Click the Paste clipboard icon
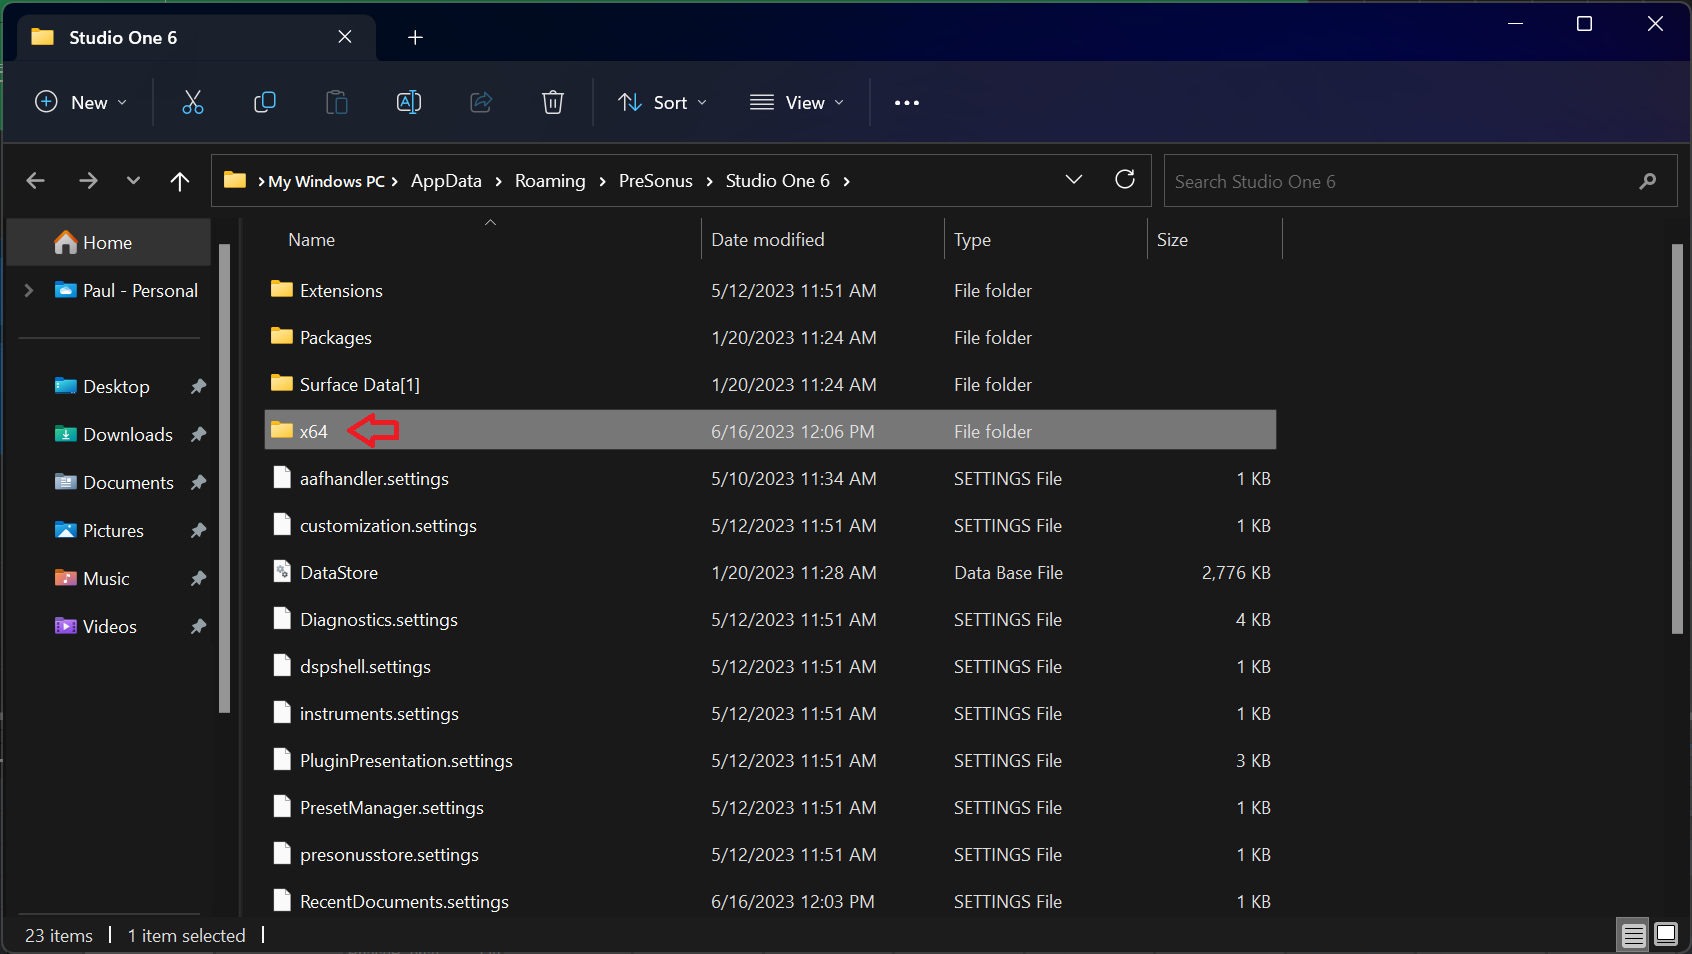 [x=337, y=102]
